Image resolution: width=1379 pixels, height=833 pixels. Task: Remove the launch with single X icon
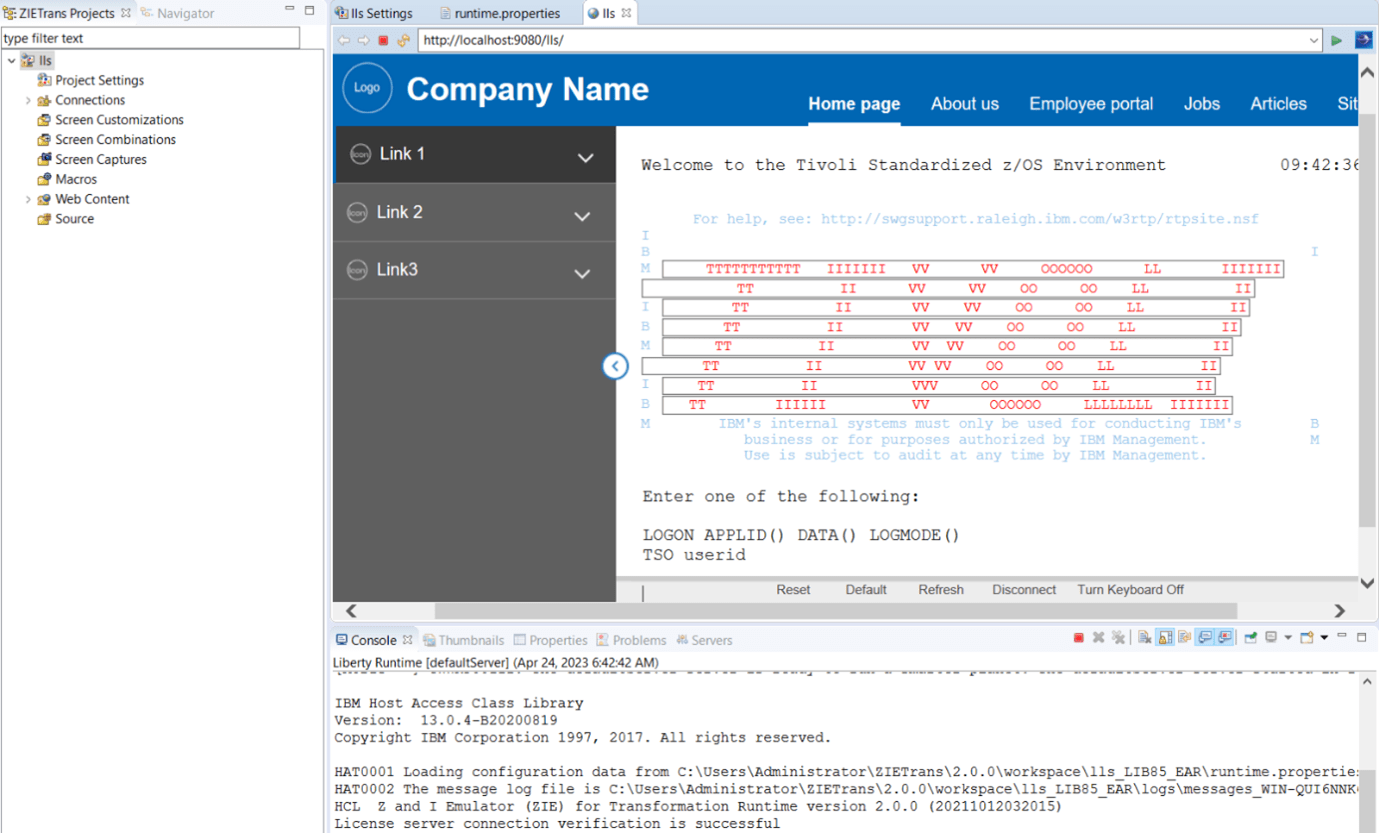coord(1098,637)
